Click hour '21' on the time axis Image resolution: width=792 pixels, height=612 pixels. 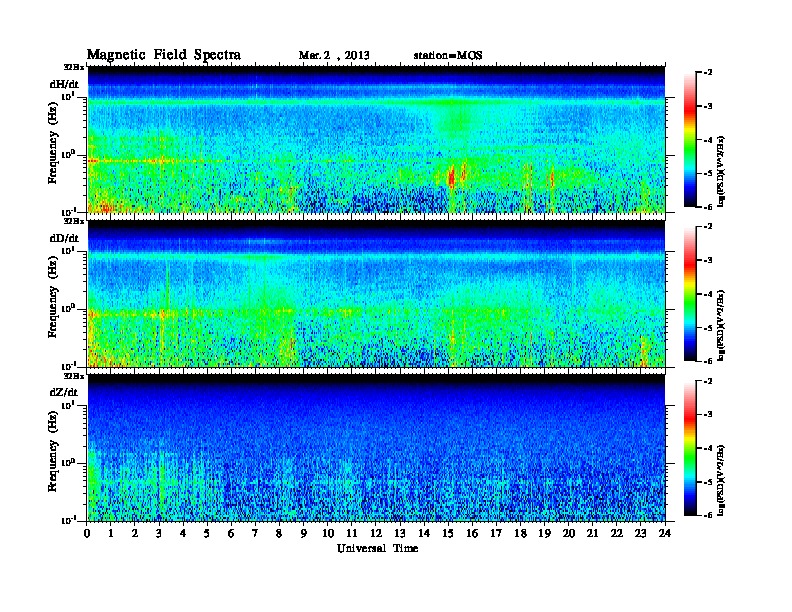tap(592, 533)
